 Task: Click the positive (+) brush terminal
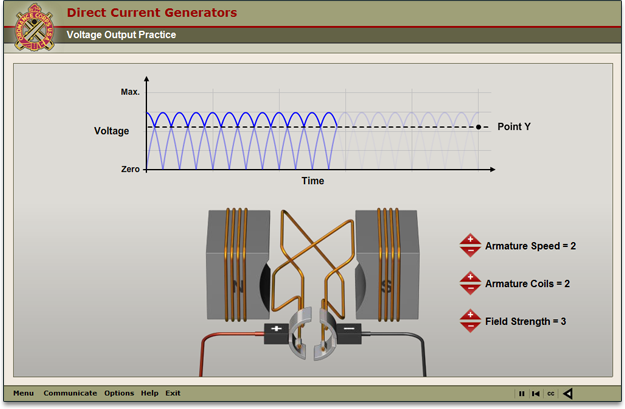tap(276, 333)
